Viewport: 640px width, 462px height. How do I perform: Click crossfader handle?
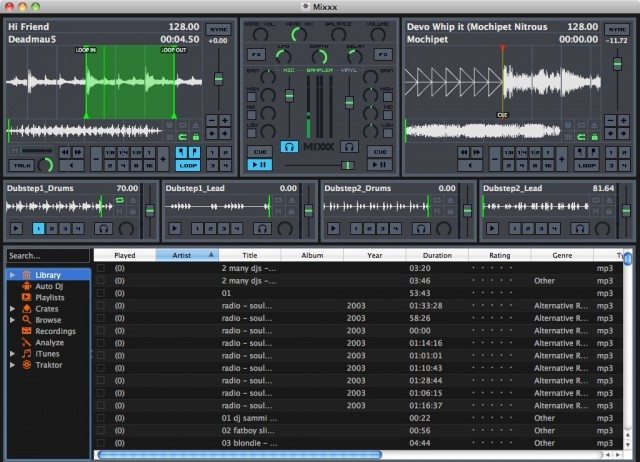pos(347,165)
